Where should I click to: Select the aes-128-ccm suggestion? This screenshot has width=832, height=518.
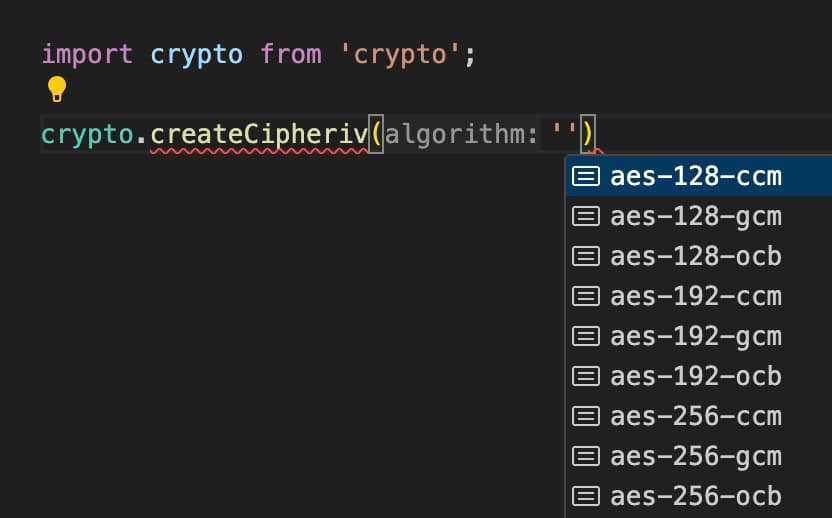[x=699, y=176]
